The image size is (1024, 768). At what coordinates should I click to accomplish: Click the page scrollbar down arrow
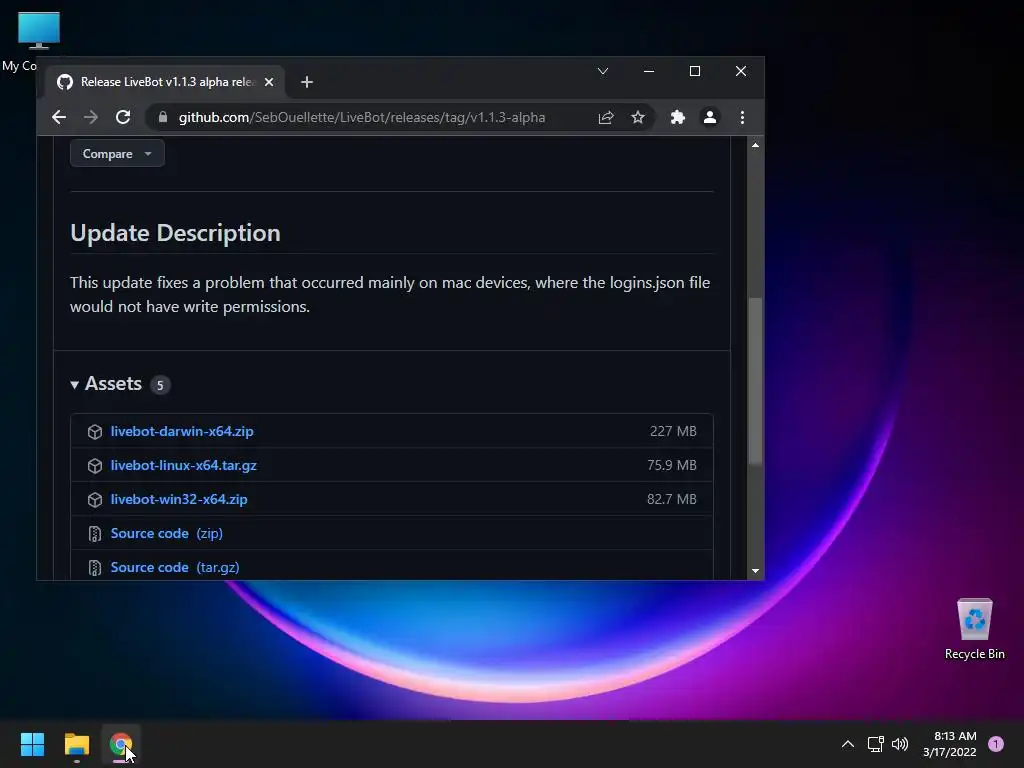756,571
